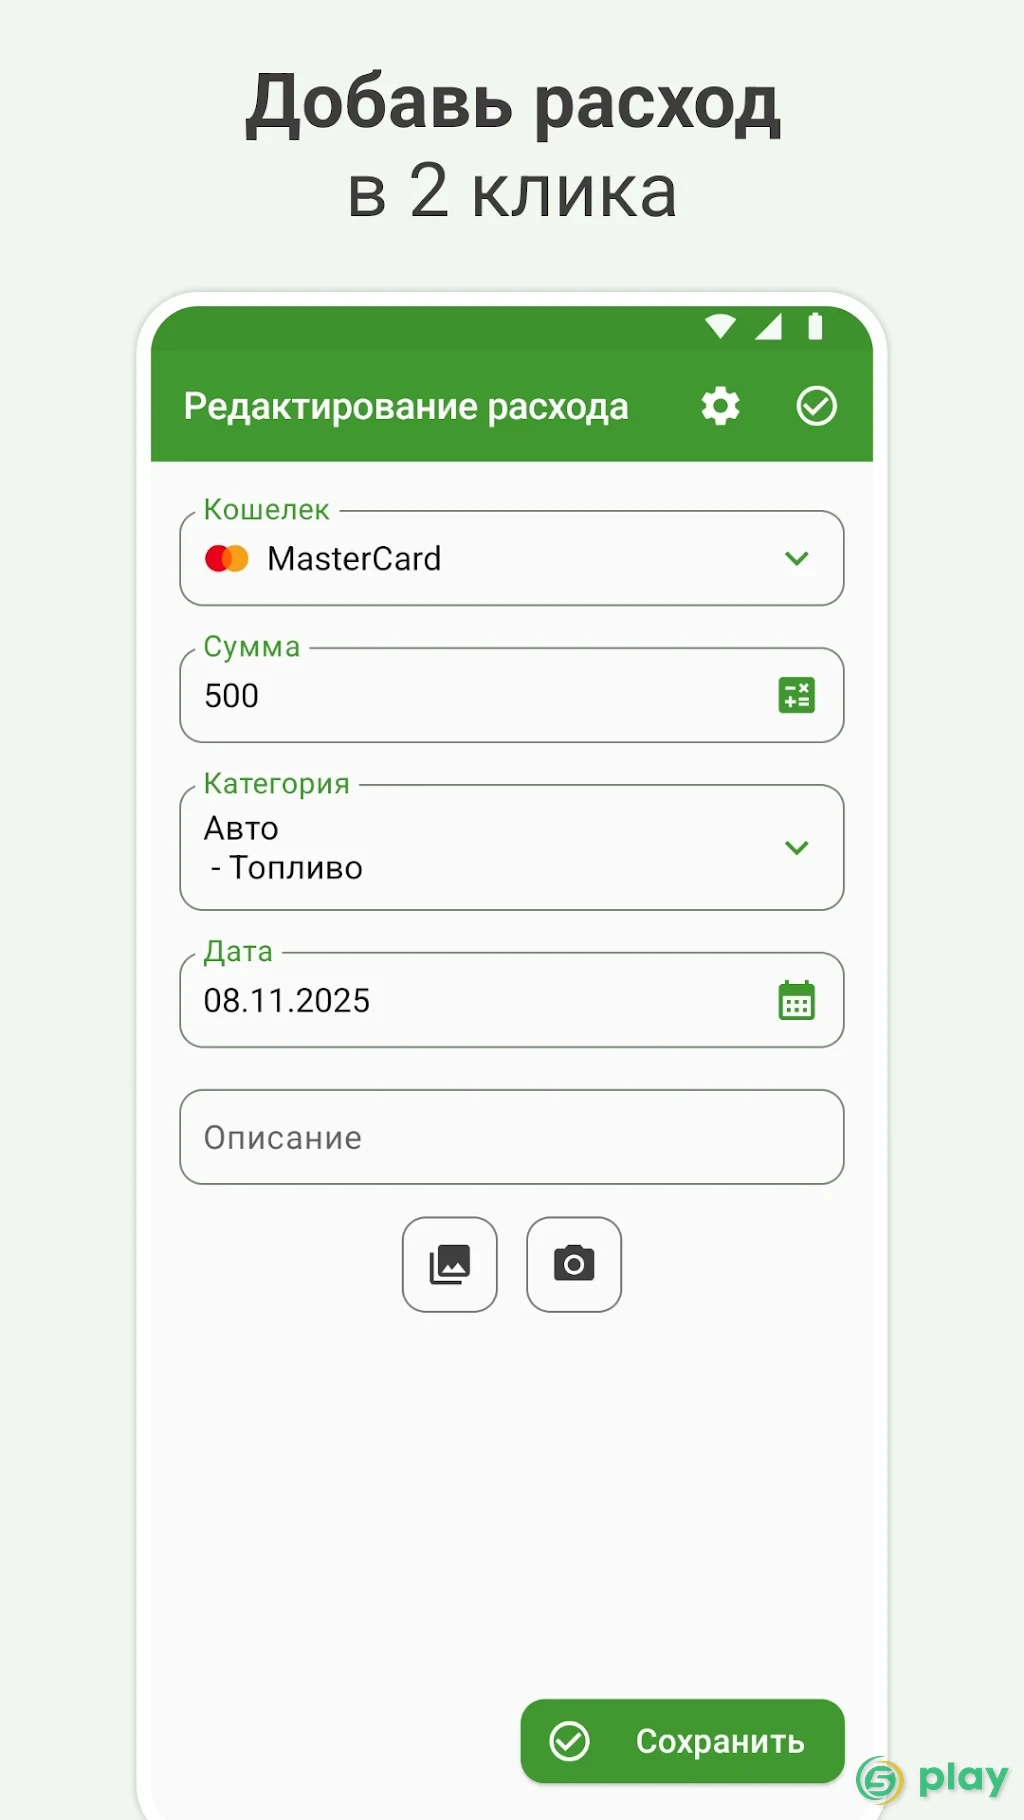This screenshot has width=1024, height=1820.
Task: Expand the Категория dropdown chevron
Action: (797, 847)
